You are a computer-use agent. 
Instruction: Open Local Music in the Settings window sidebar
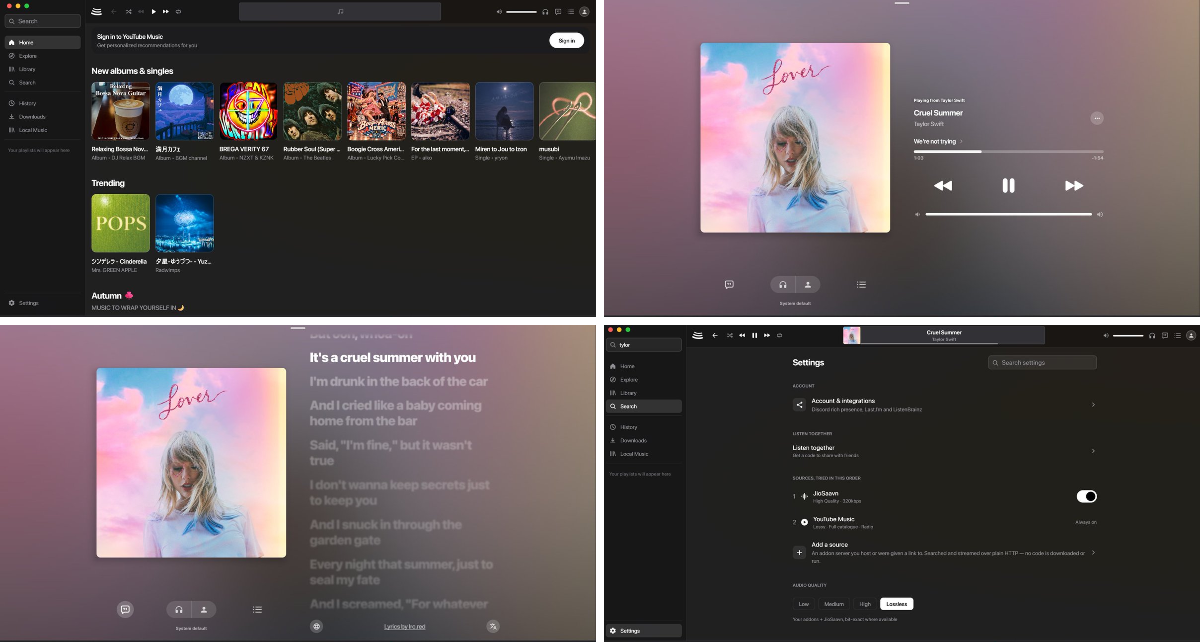[644, 454]
